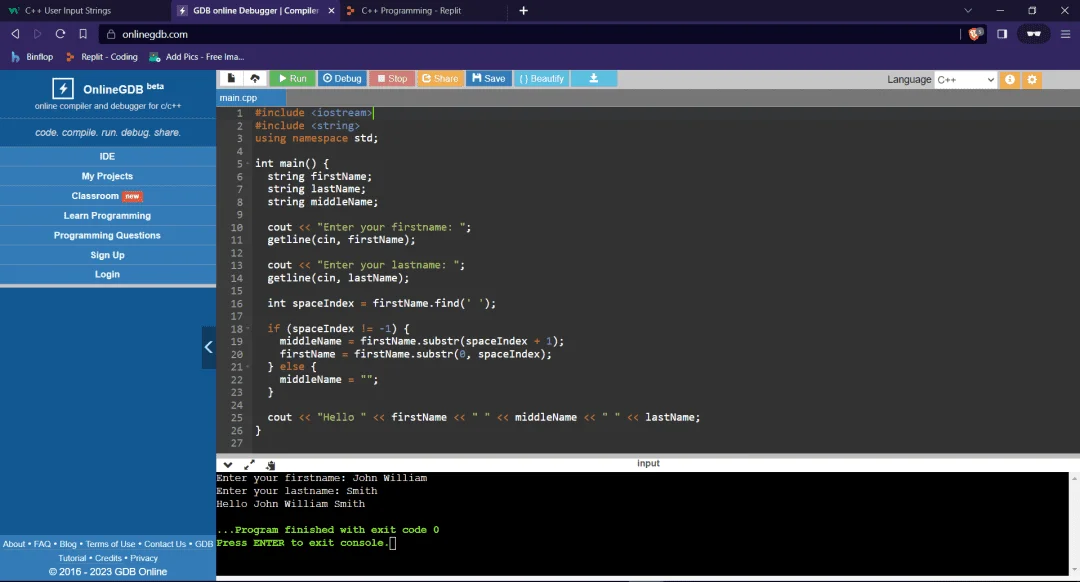1080x582 pixels.
Task: Close the GDB online Debugger tab
Action: [x=331, y=11]
